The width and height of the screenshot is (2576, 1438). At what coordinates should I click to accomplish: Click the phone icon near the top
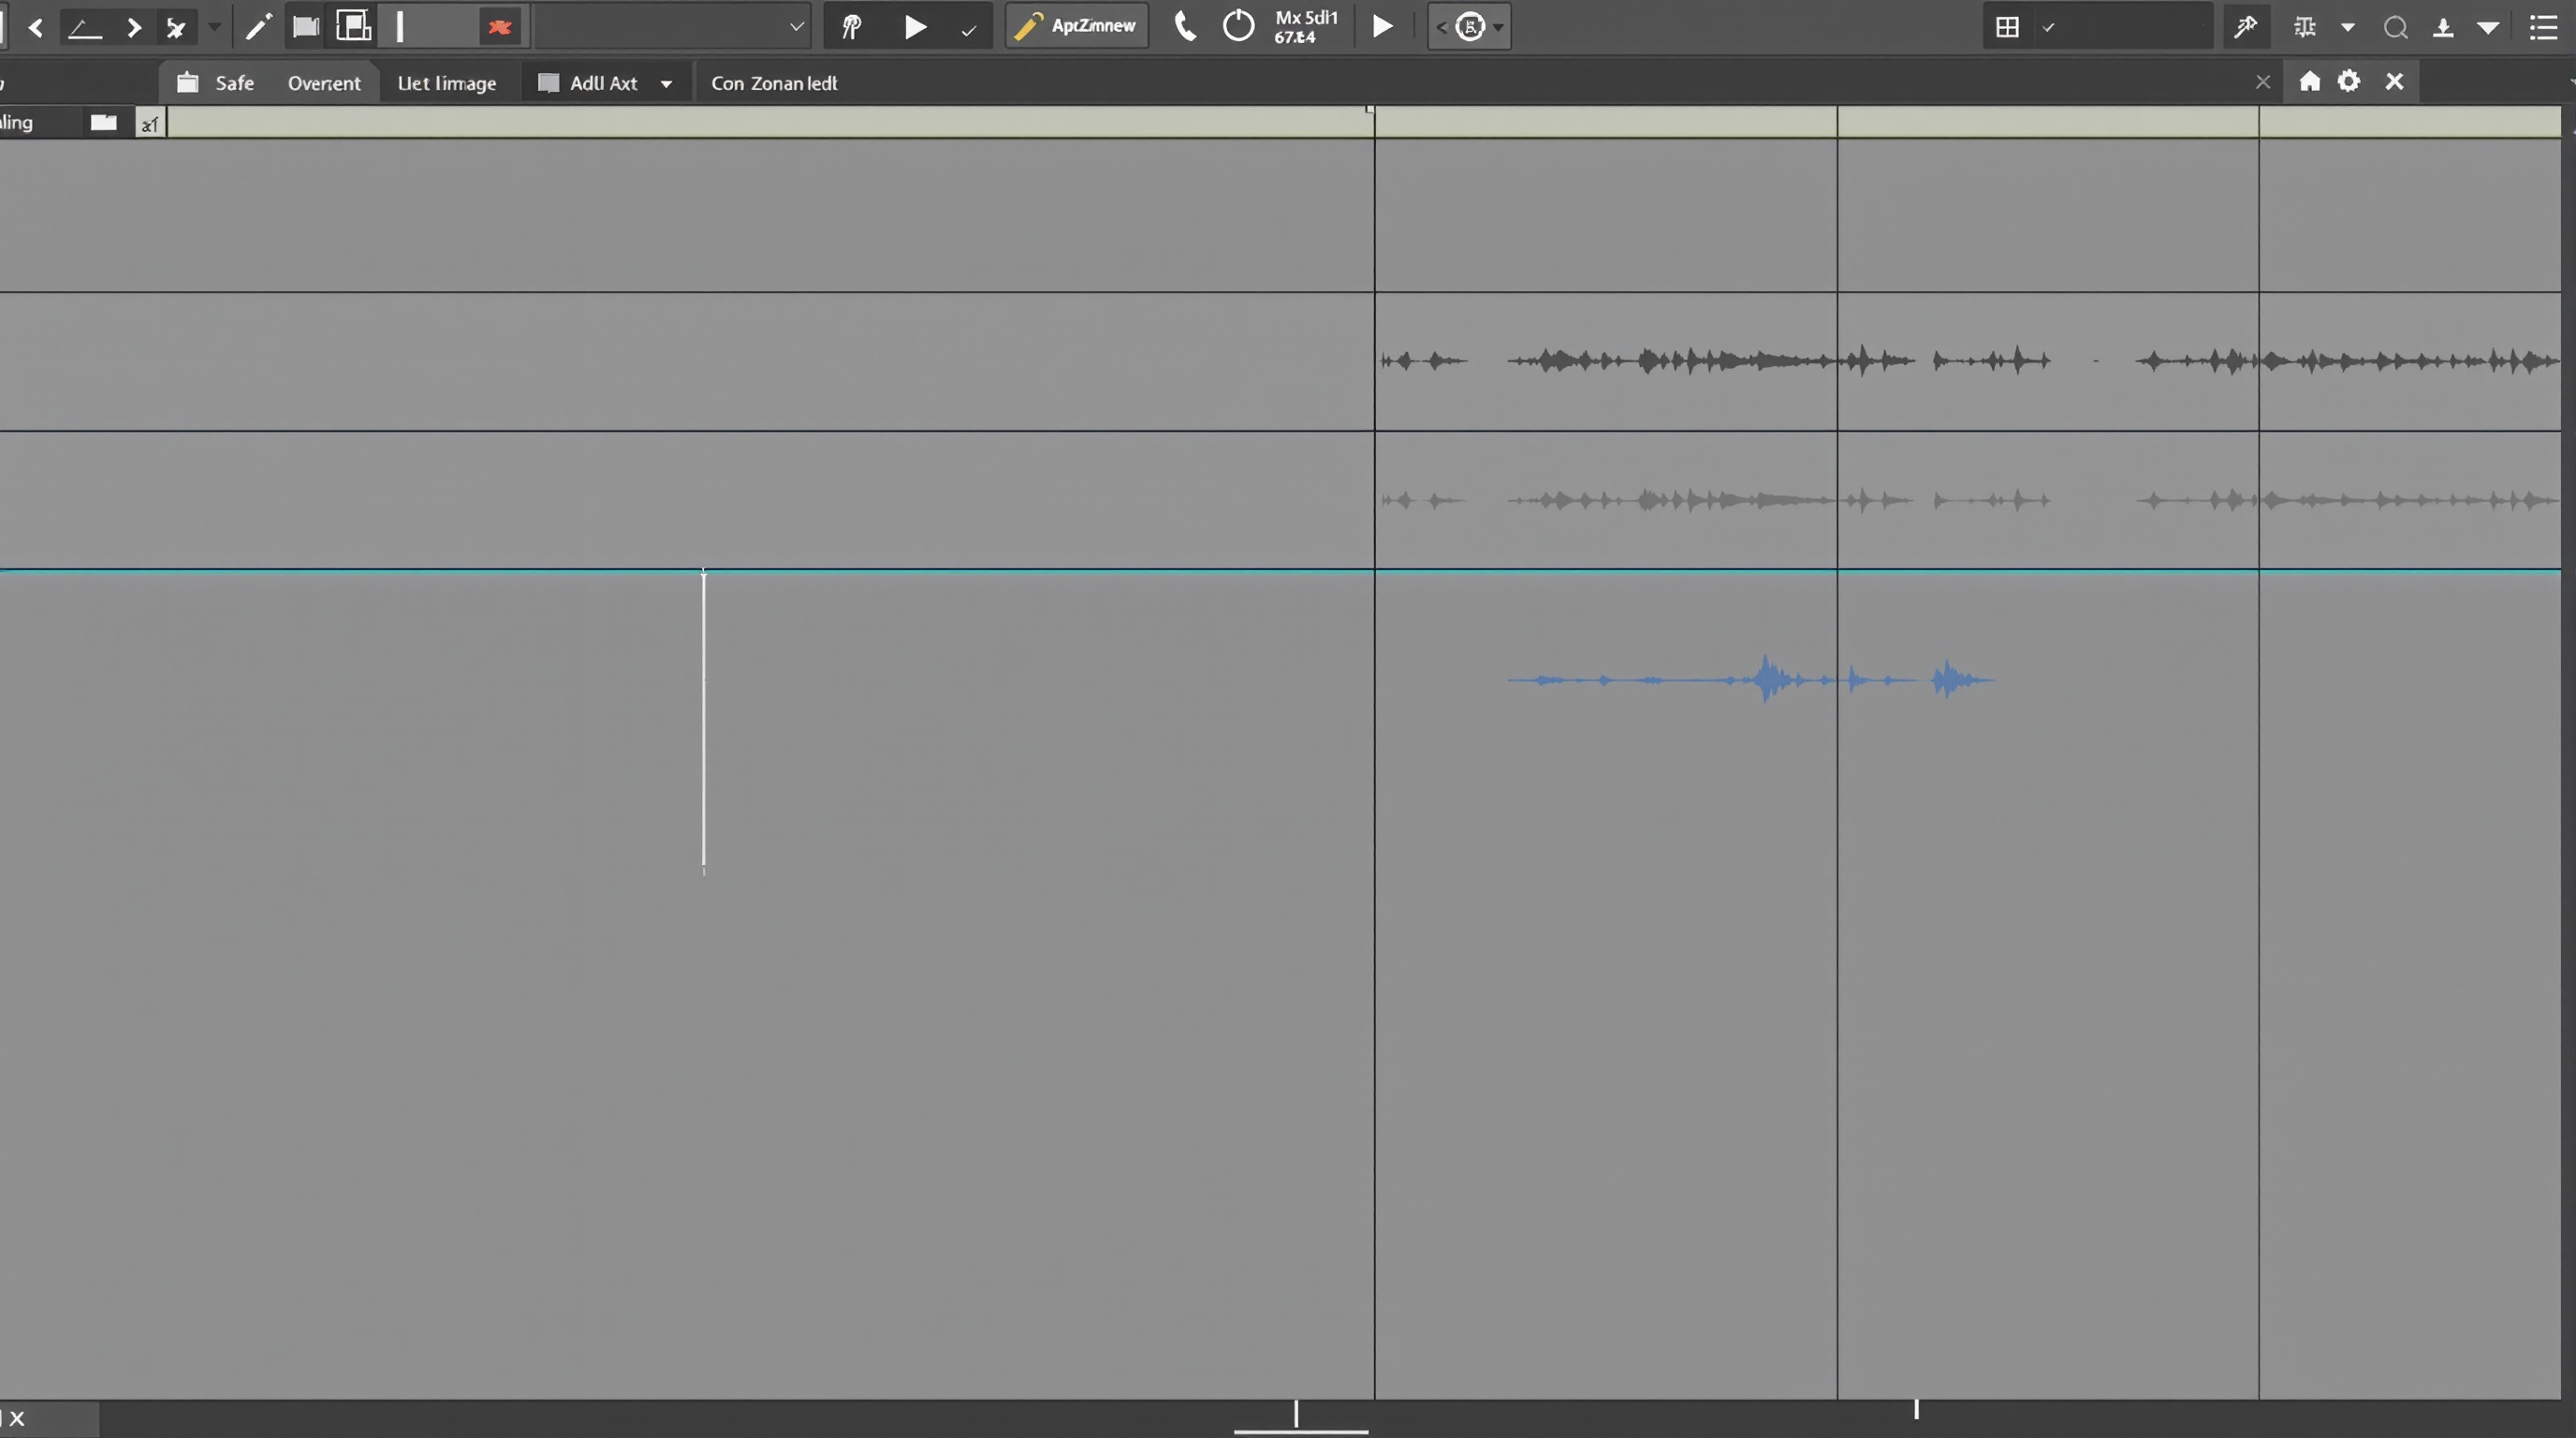click(x=1185, y=26)
